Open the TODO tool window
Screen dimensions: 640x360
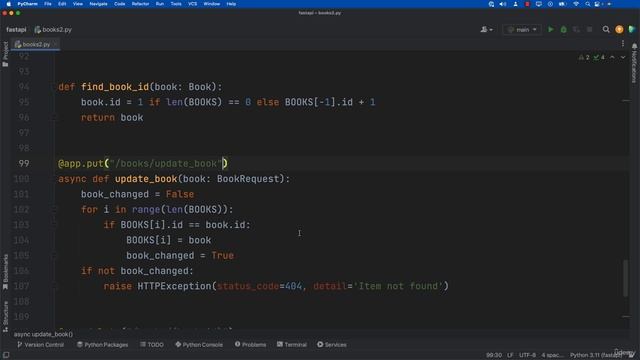(152, 345)
